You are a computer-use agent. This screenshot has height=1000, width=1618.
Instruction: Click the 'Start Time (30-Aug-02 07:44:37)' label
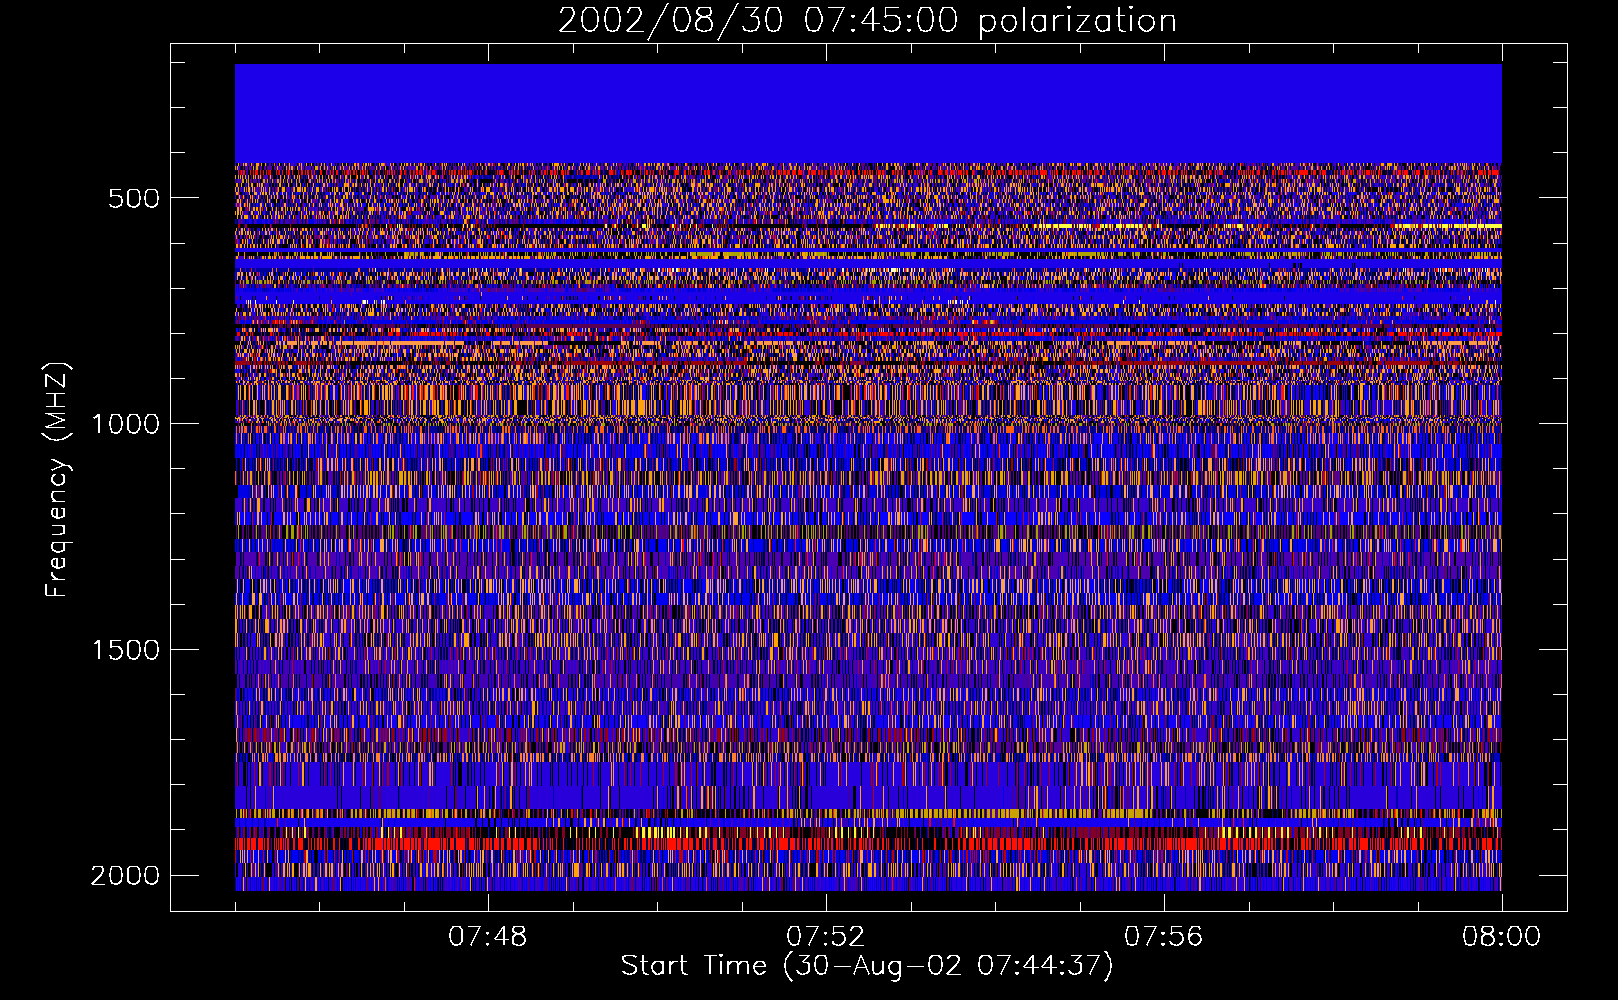[867, 966]
